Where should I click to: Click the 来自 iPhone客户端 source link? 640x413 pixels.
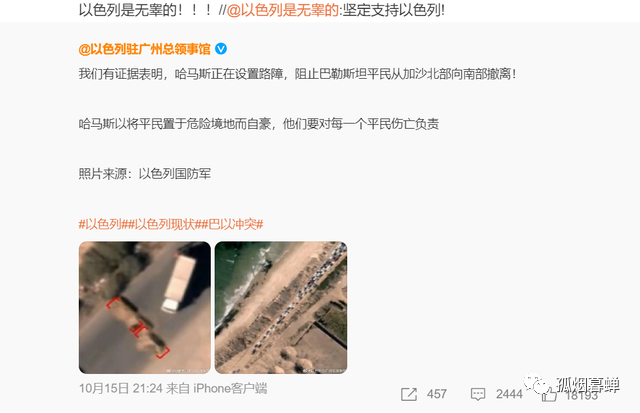click(x=216, y=388)
